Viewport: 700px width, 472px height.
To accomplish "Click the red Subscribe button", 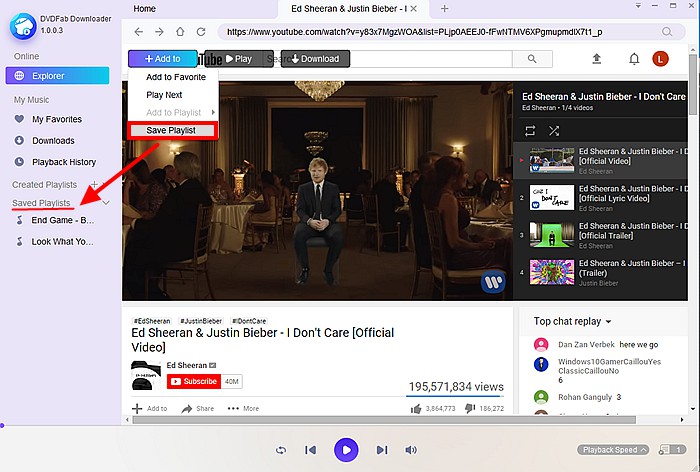I will point(194,381).
